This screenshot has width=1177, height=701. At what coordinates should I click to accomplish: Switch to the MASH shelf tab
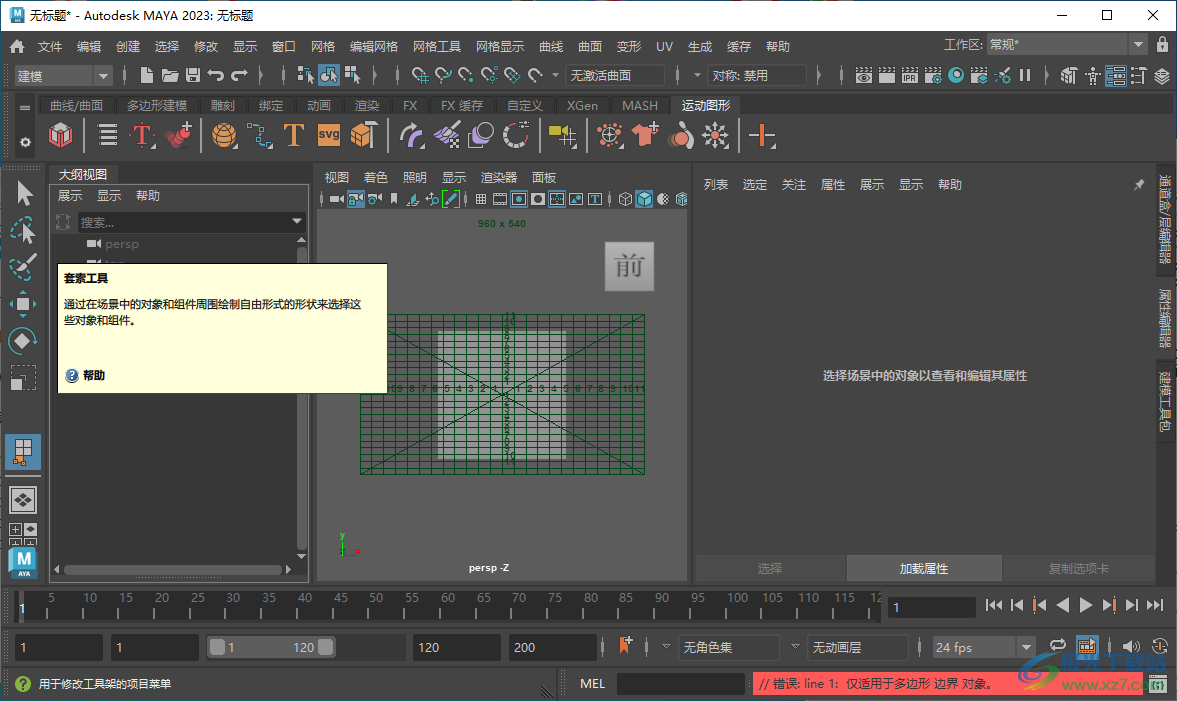640,106
